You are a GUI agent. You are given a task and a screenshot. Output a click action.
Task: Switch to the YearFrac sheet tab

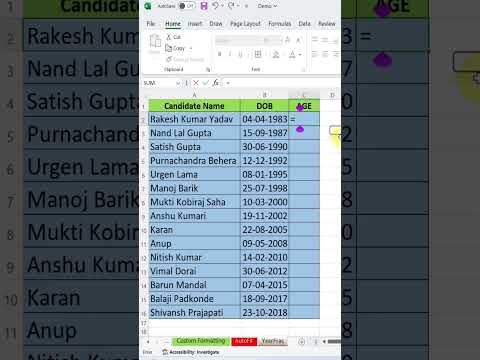tap(273, 341)
